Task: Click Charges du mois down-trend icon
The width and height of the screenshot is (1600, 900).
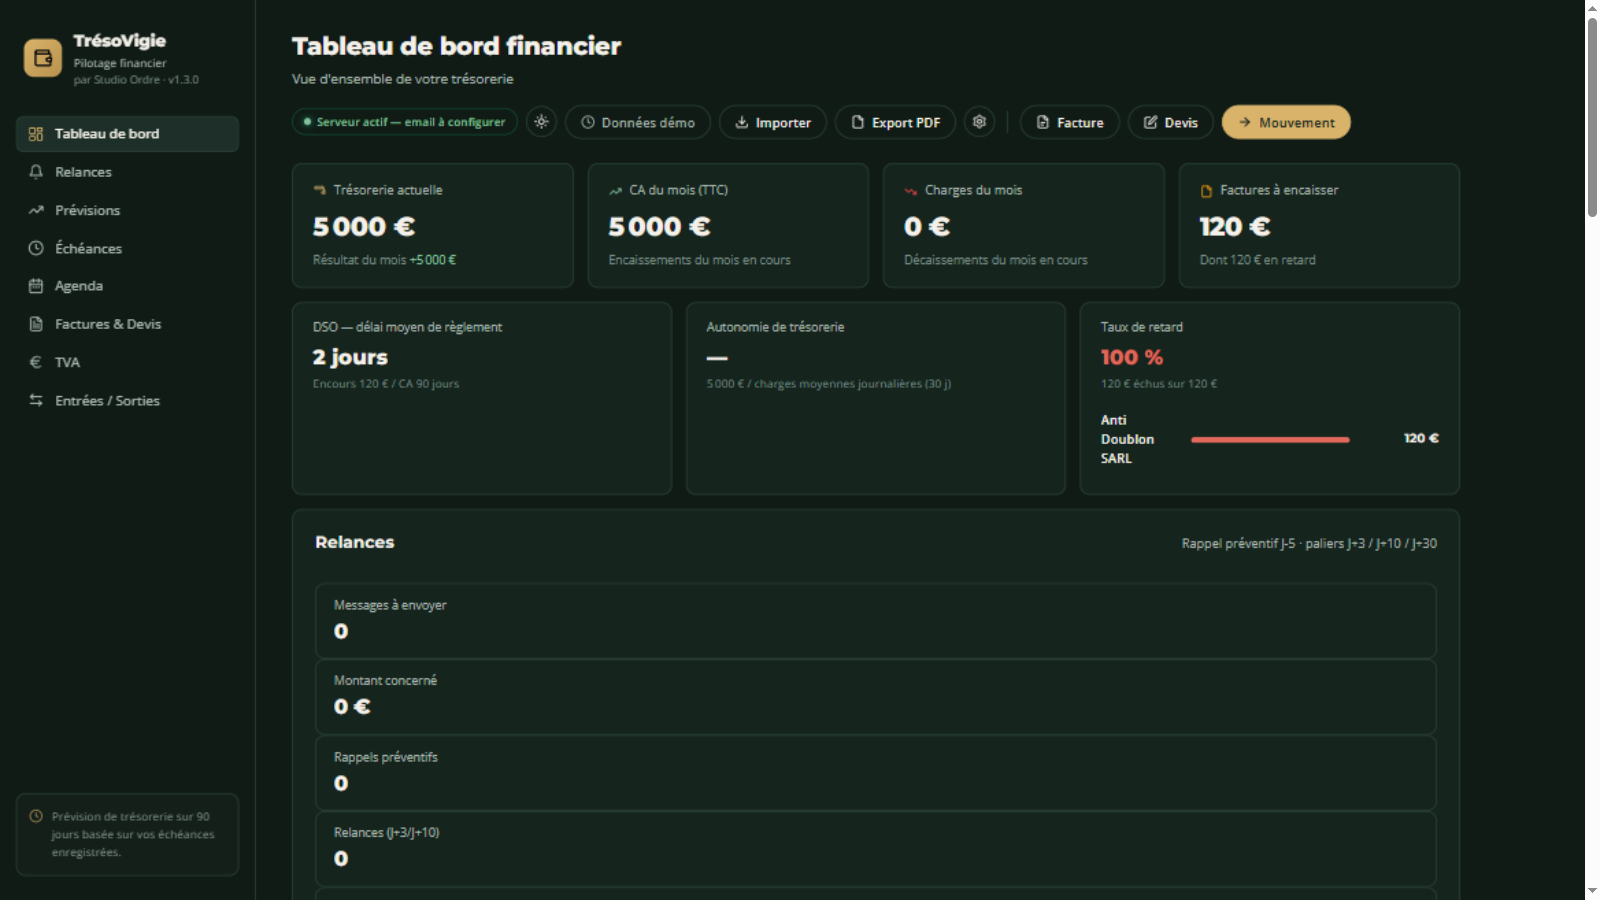Action: 911,190
